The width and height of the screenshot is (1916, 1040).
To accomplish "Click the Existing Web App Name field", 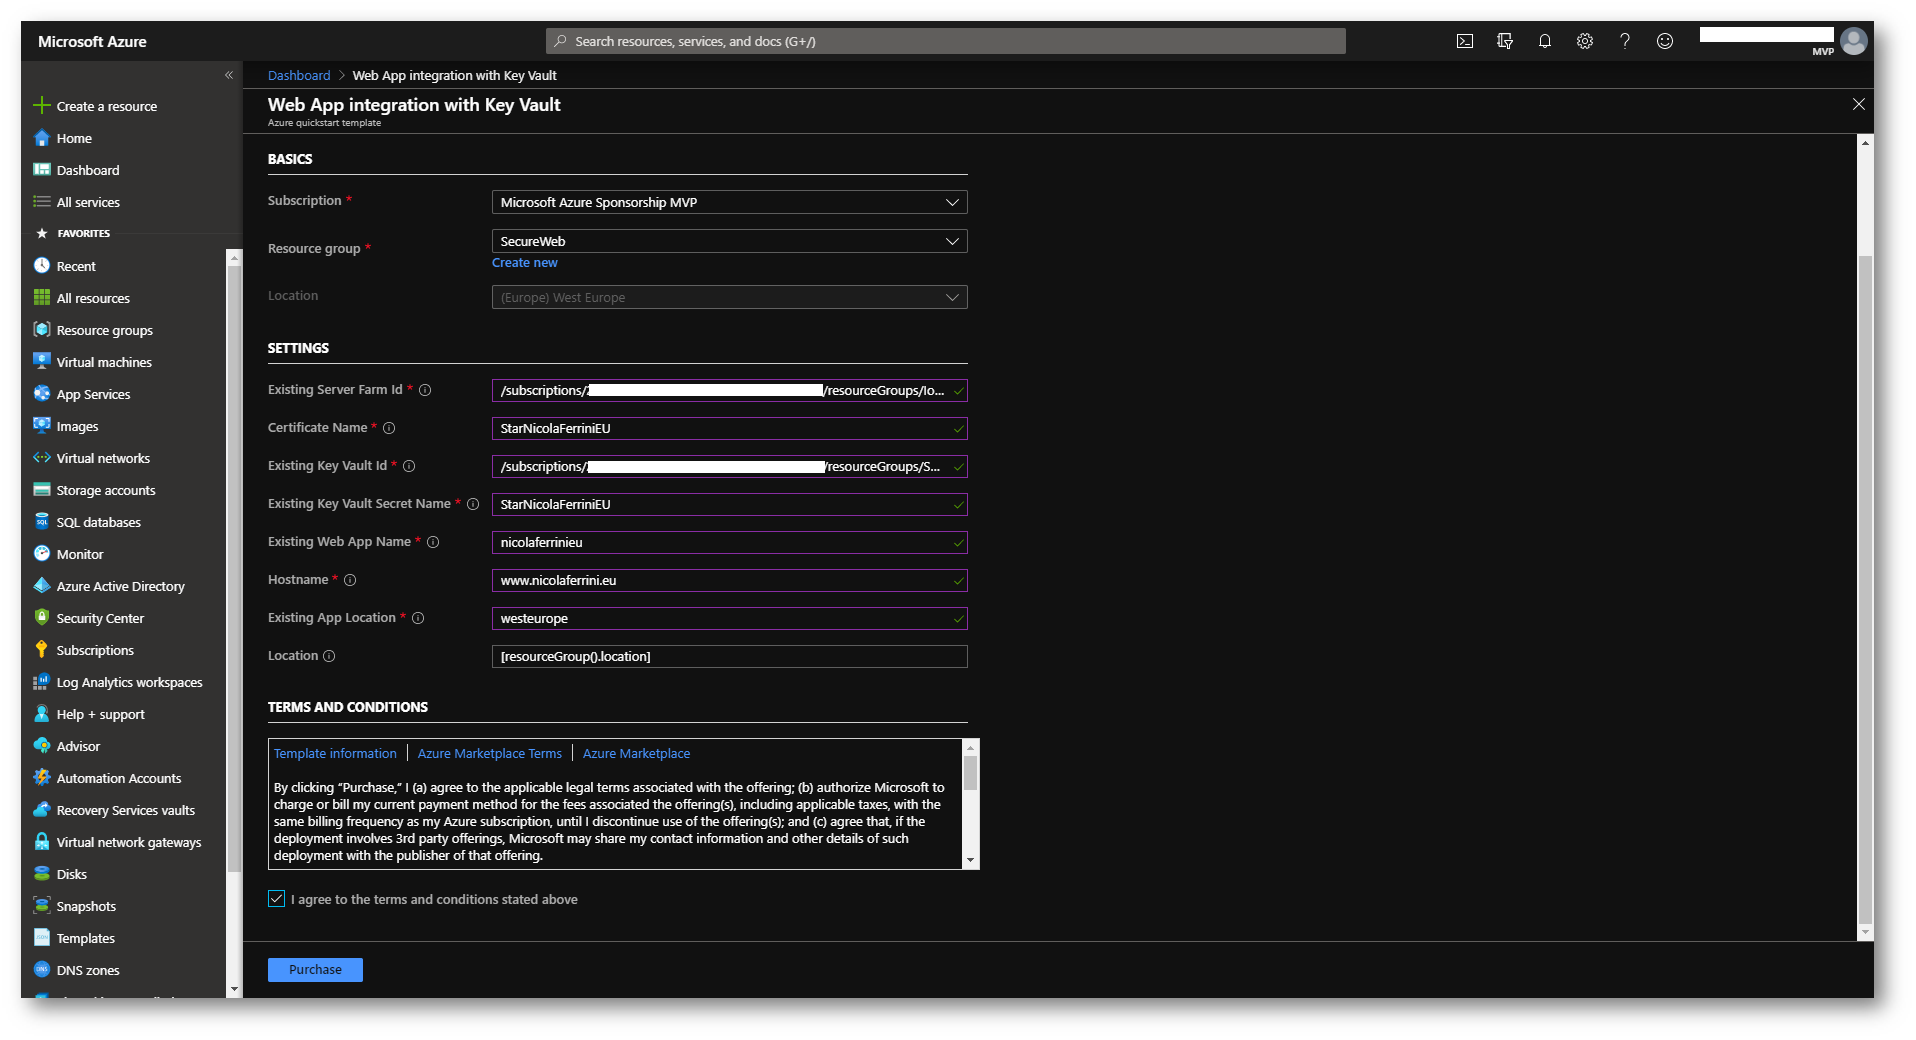I will [x=729, y=542].
